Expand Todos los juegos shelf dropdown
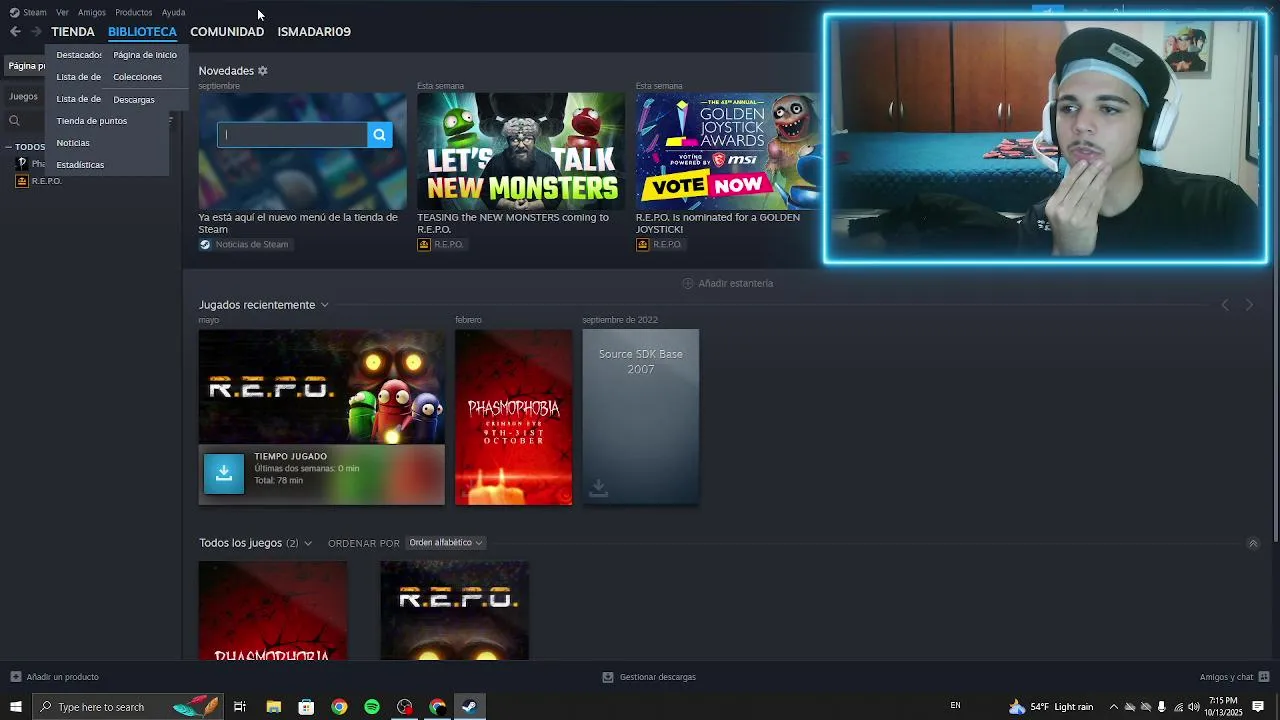 click(307, 543)
